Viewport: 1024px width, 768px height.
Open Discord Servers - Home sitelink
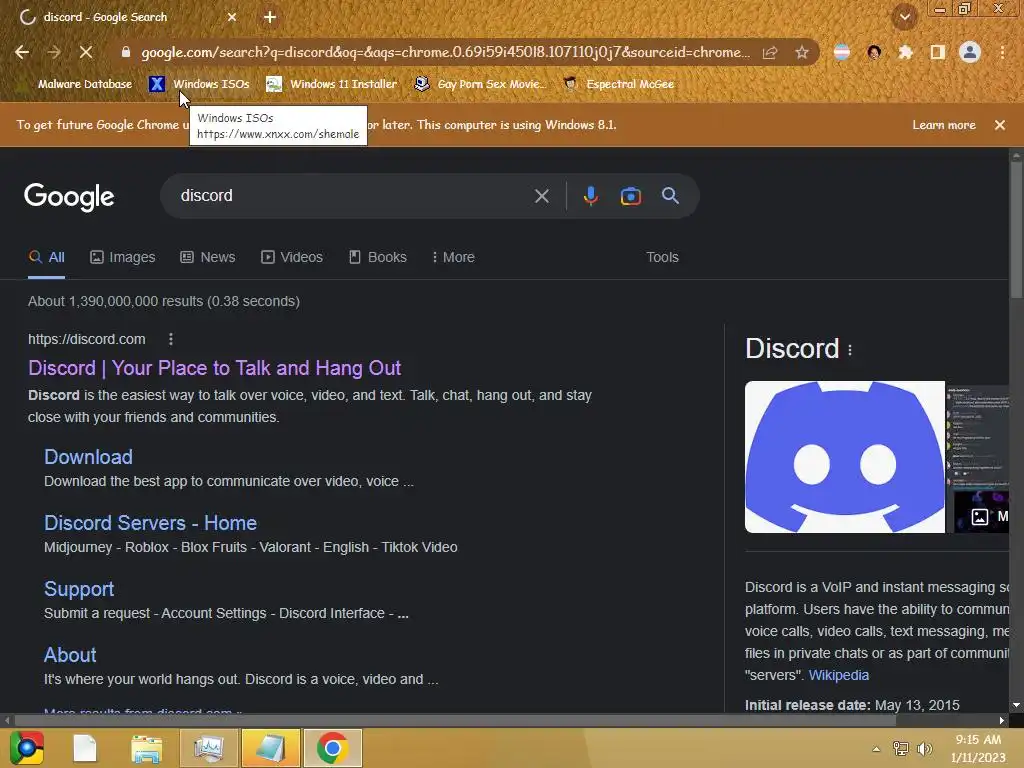click(150, 522)
